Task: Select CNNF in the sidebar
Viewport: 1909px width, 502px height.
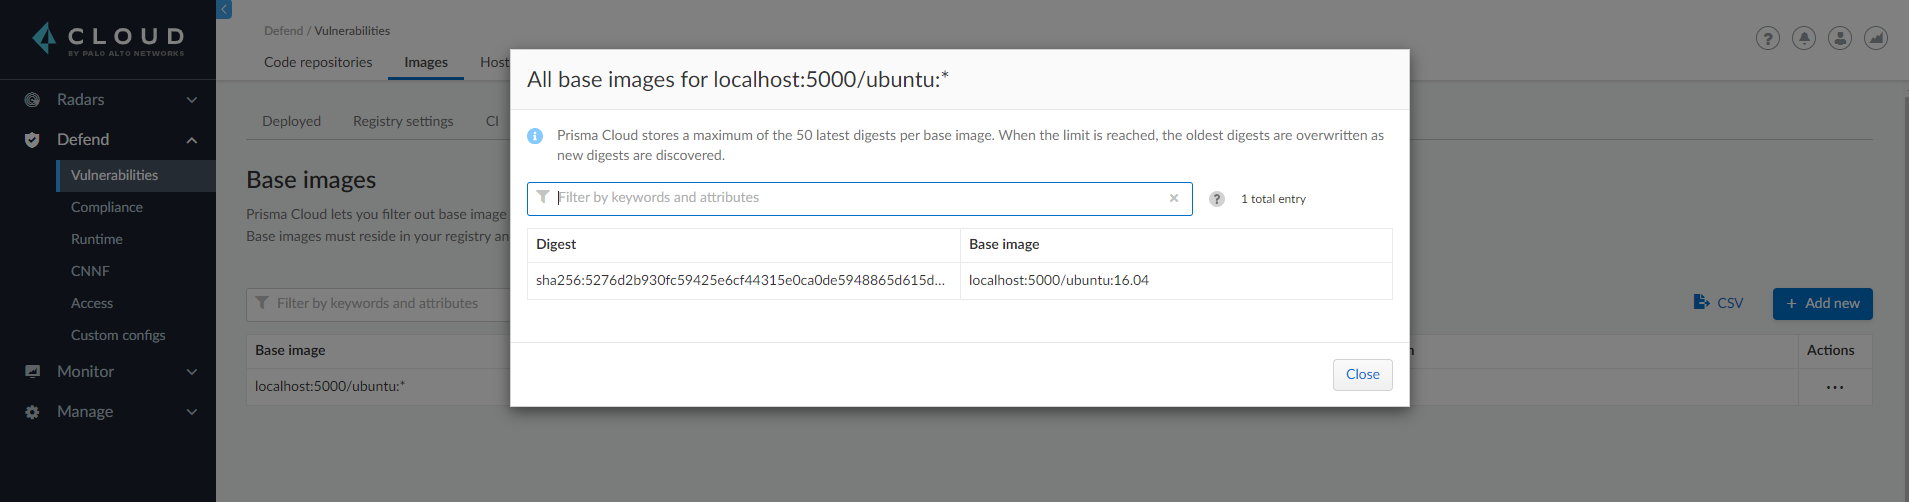Action: coord(90,271)
